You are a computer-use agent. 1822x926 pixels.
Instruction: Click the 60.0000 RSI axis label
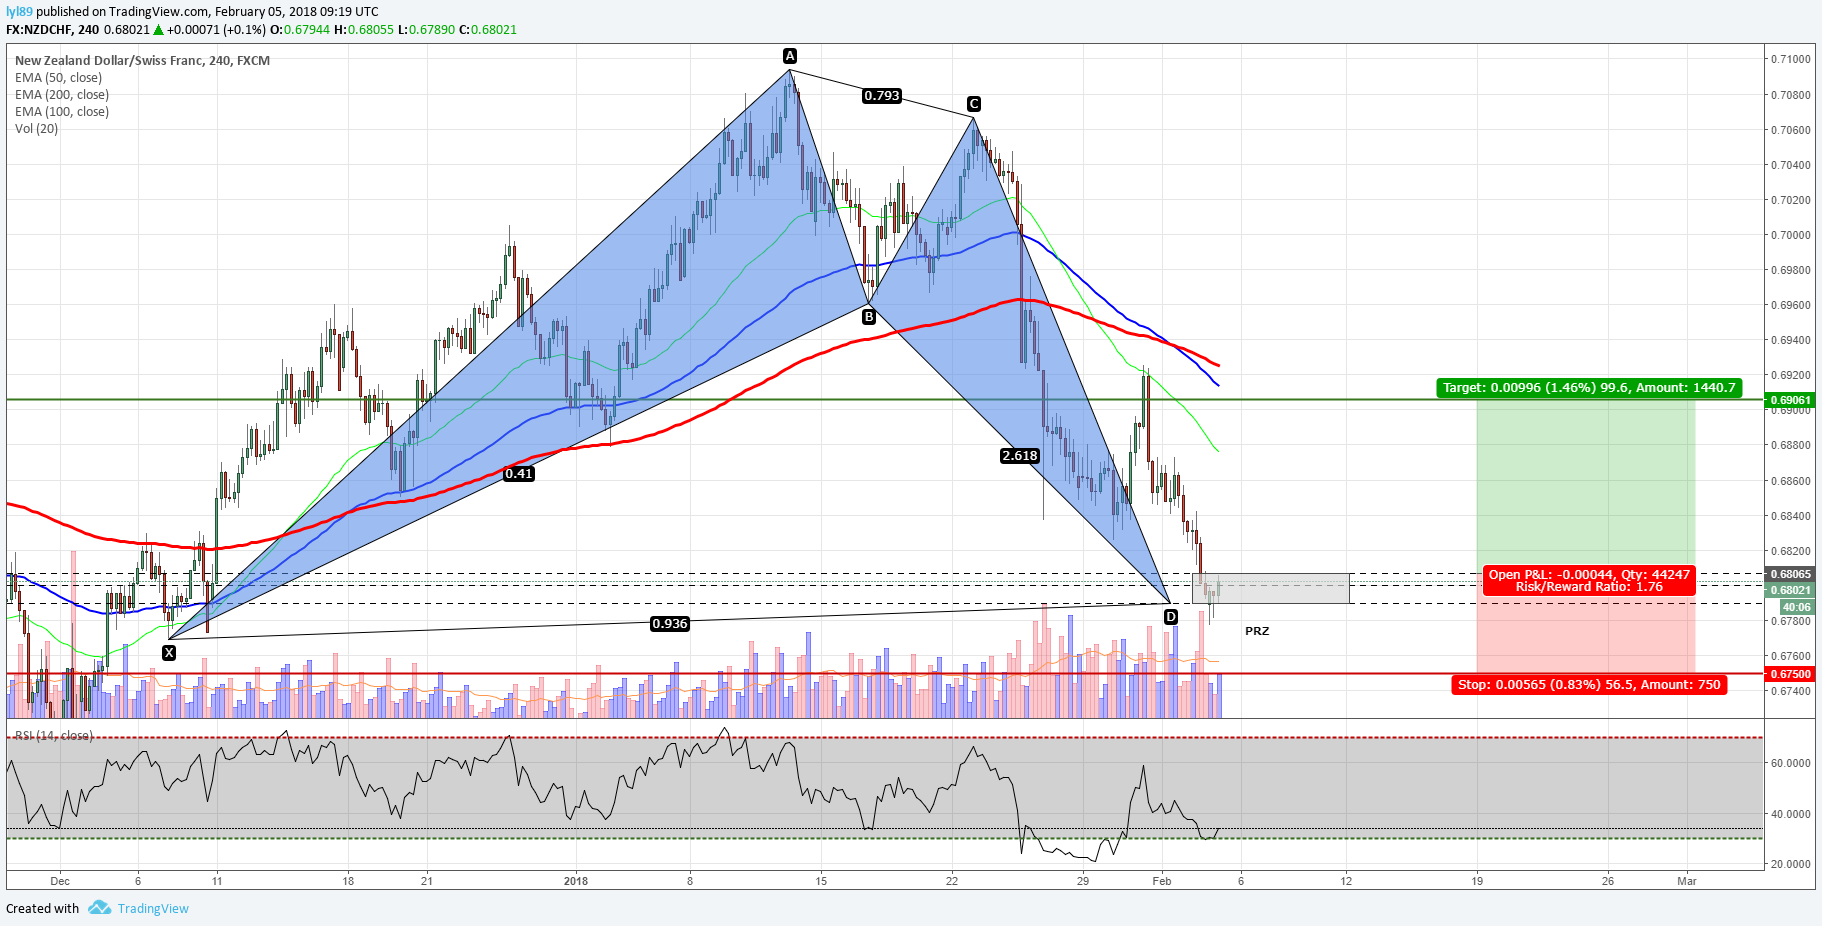1791,763
